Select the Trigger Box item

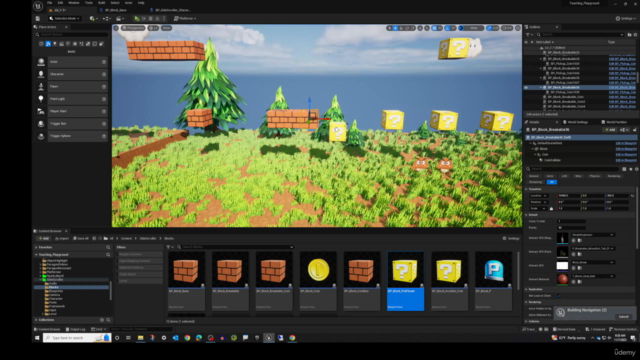[x=71, y=124]
